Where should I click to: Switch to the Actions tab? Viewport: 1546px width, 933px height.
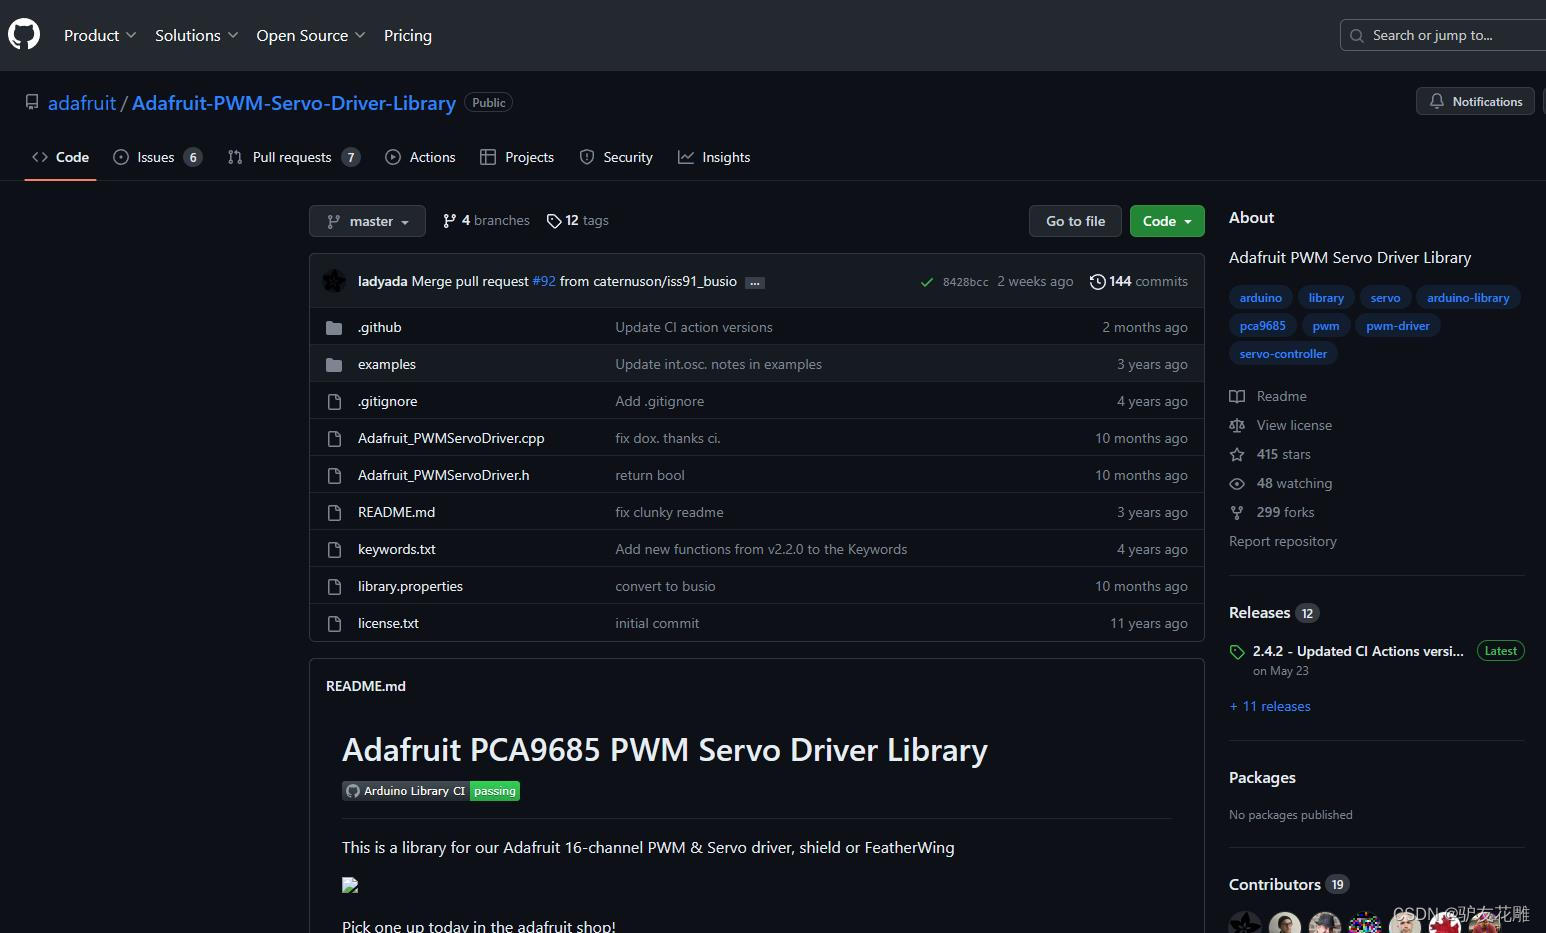click(x=420, y=157)
